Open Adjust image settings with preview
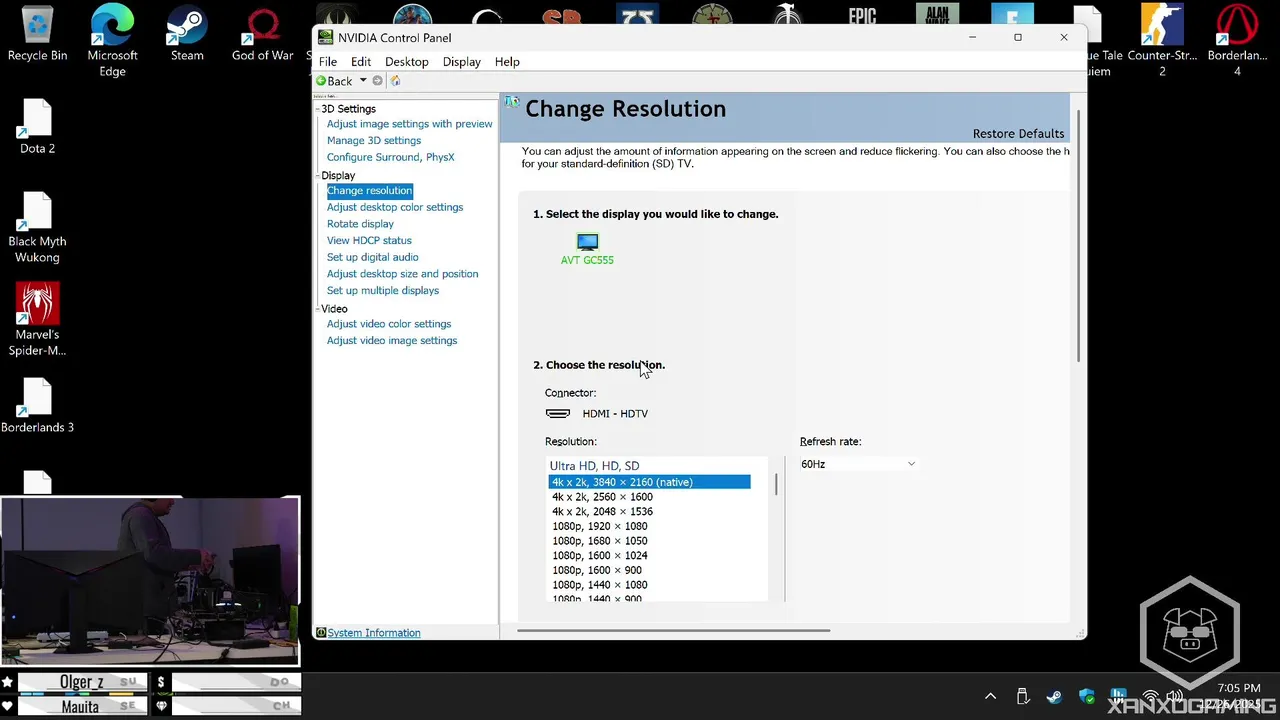 click(409, 124)
